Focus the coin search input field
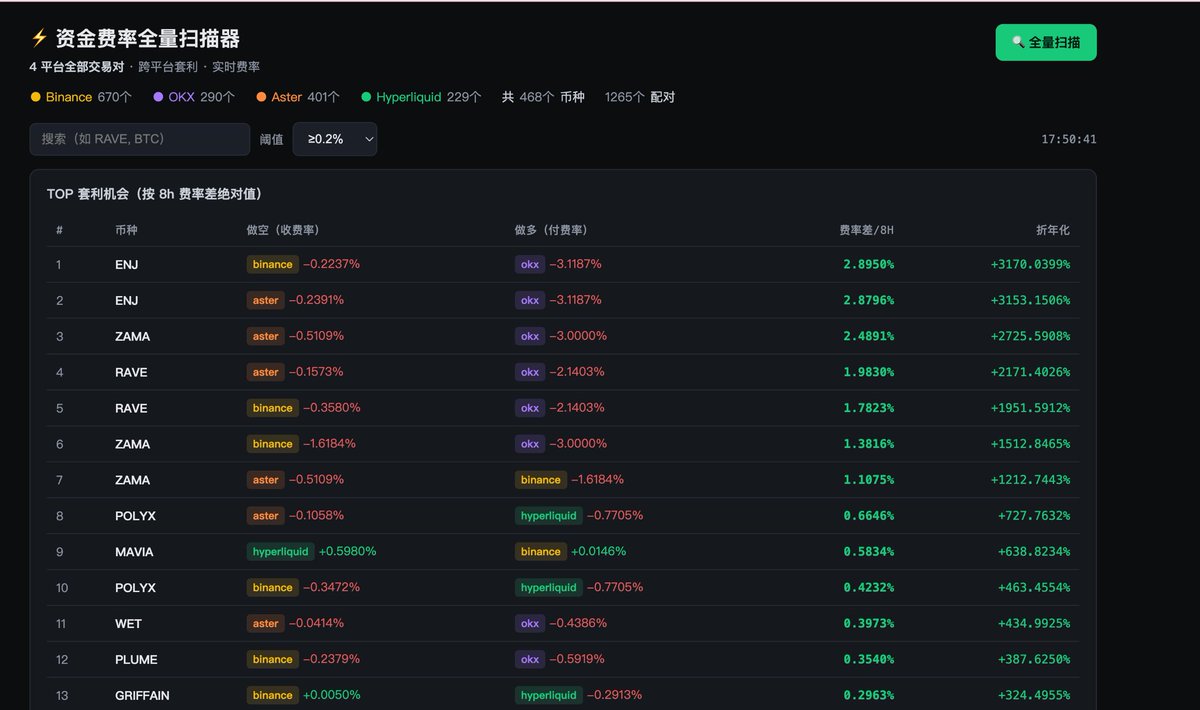 (140, 139)
